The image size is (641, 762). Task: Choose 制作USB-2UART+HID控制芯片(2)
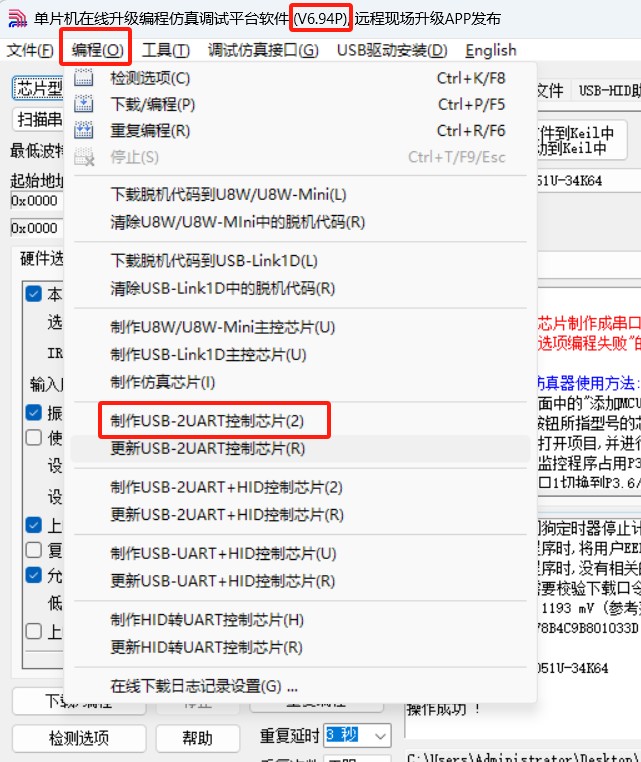coord(300,487)
